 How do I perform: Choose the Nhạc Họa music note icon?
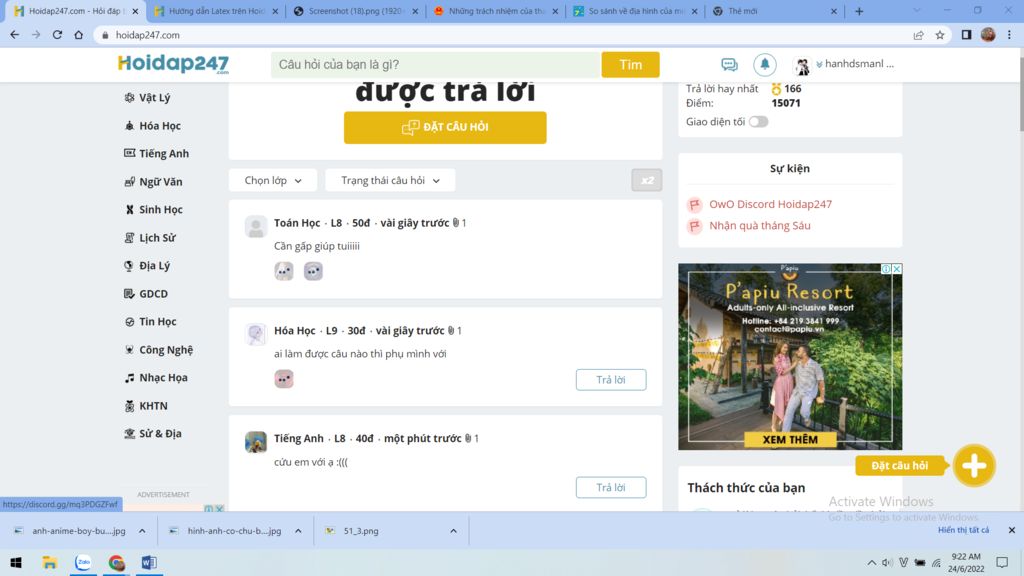[129, 378]
